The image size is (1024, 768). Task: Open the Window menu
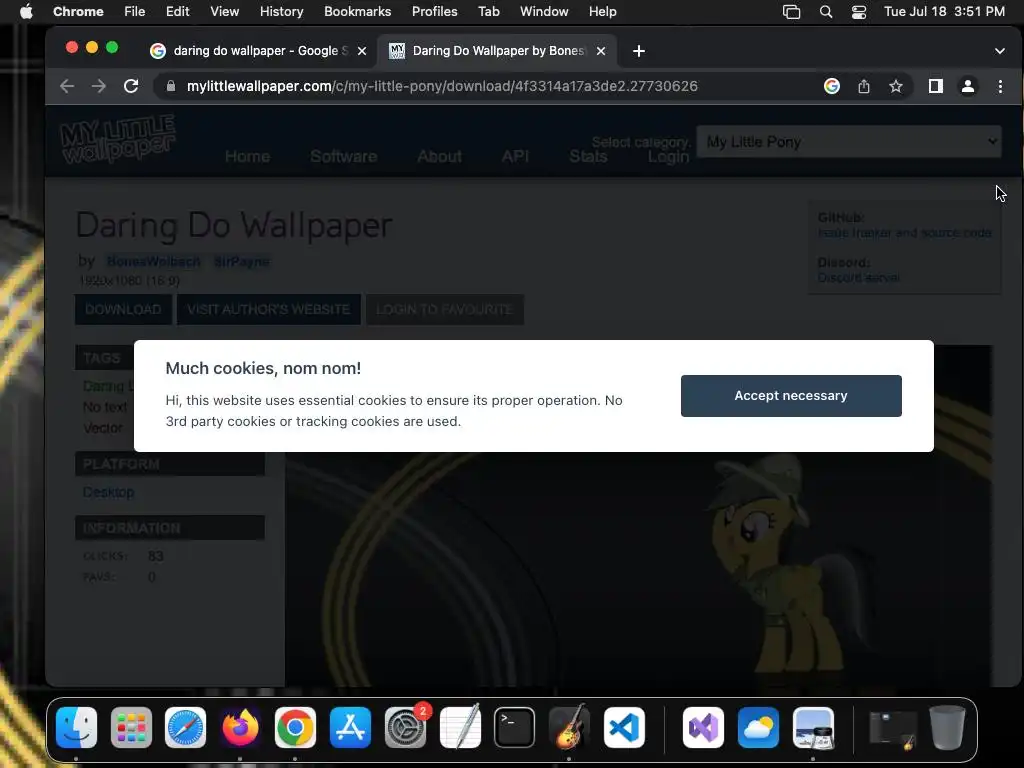click(544, 12)
